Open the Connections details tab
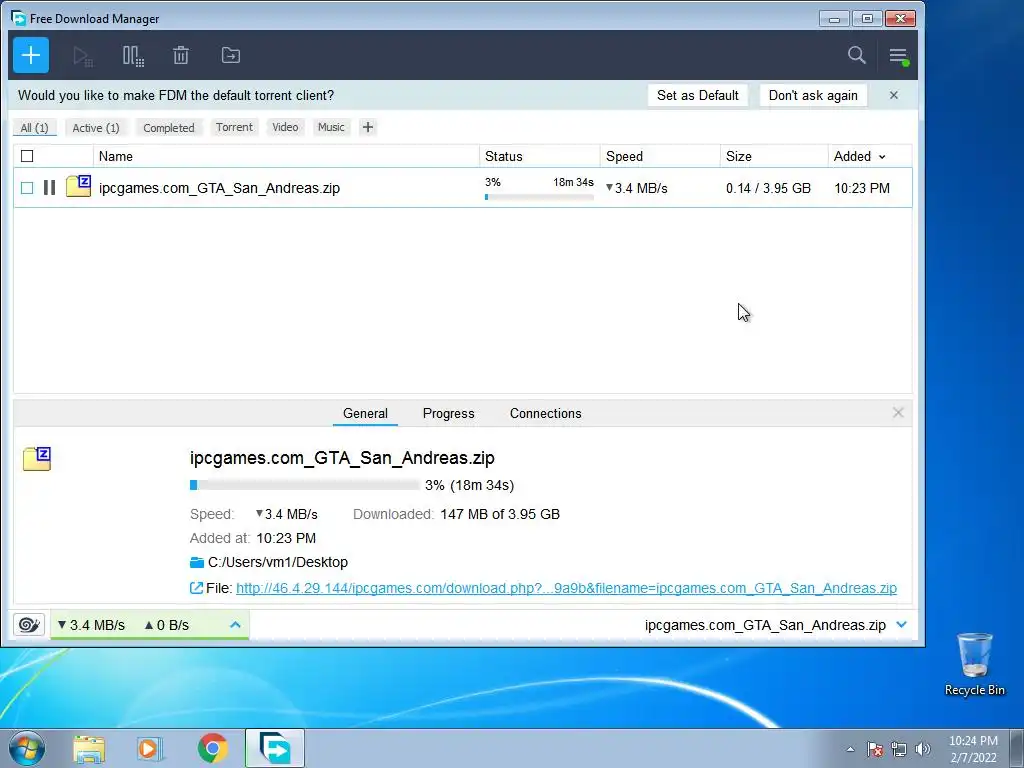Viewport: 1024px width, 768px height. 545,413
